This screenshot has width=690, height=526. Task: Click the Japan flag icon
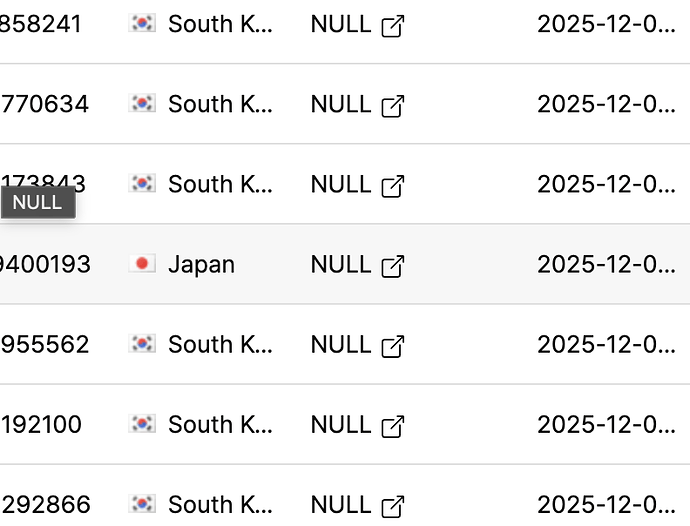pyautogui.click(x=143, y=264)
